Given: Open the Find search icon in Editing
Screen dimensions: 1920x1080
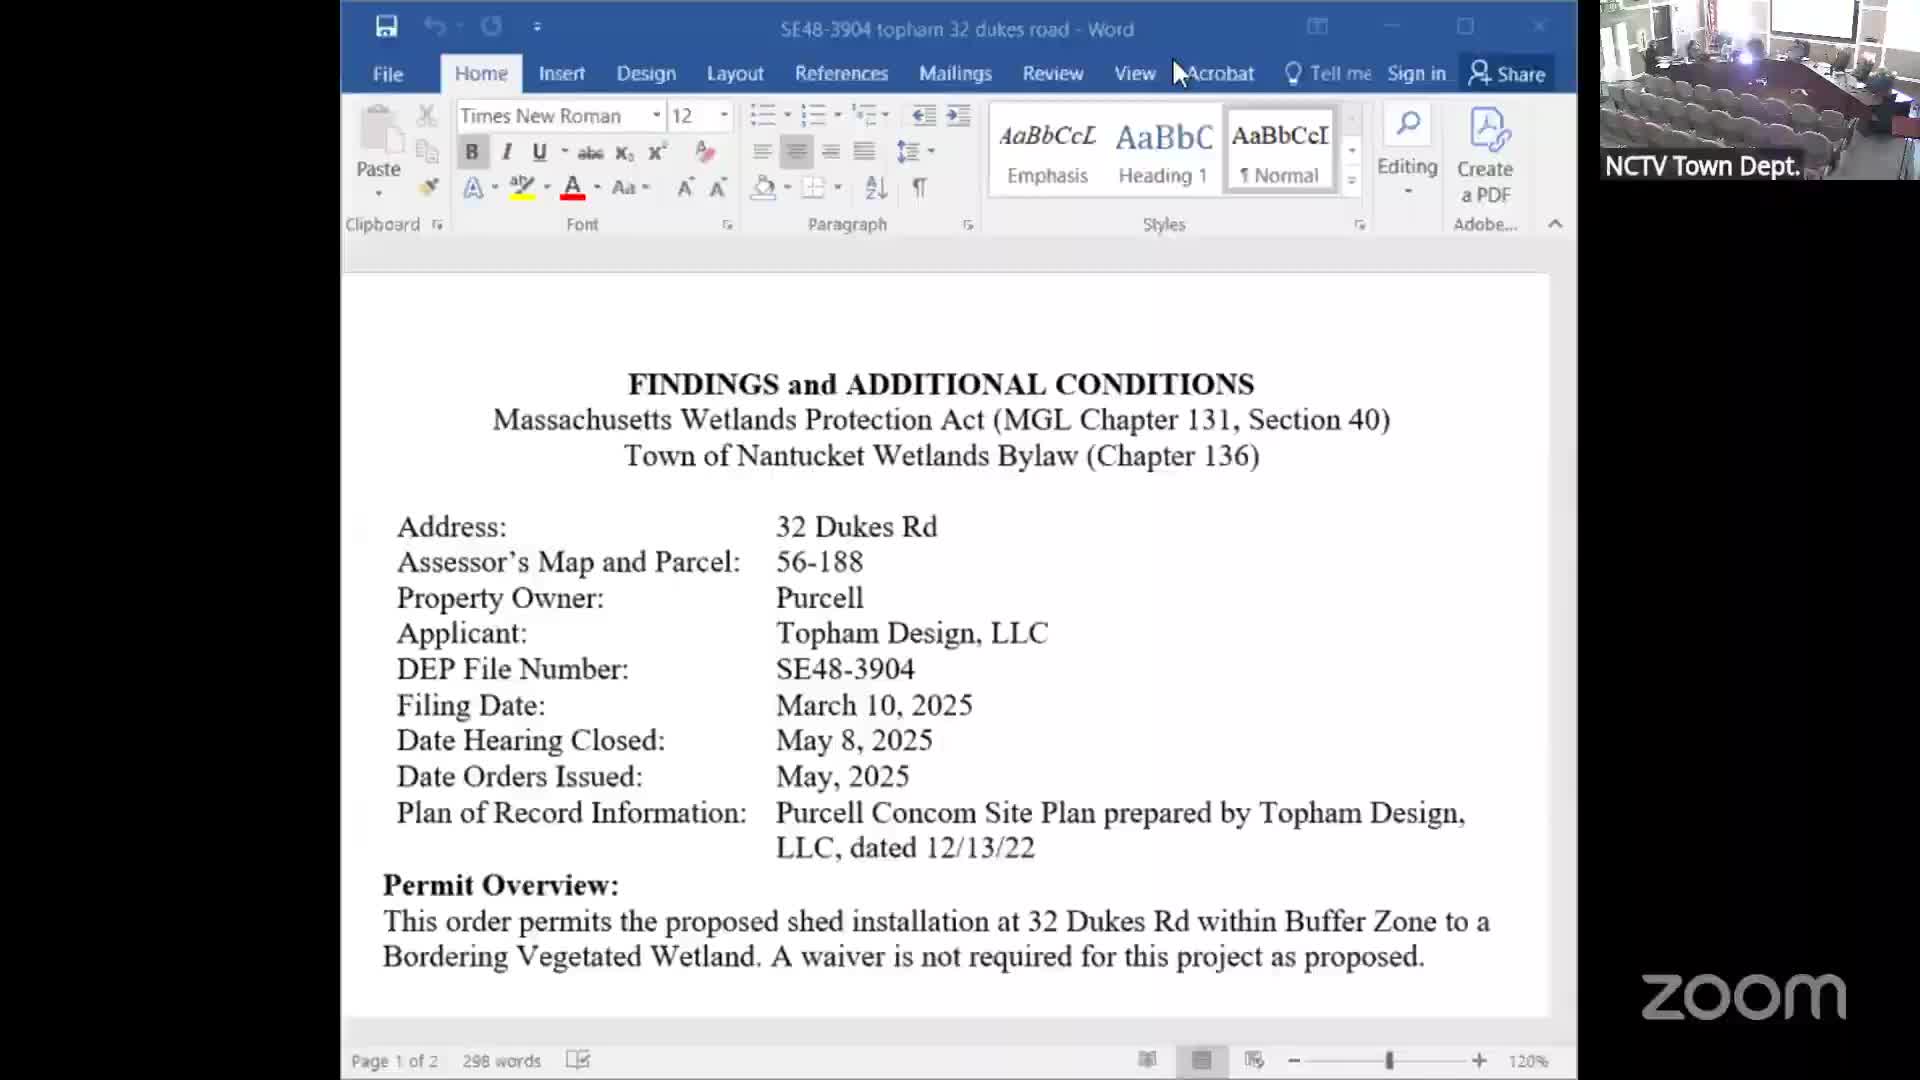Looking at the screenshot, I should pos(1407,123).
